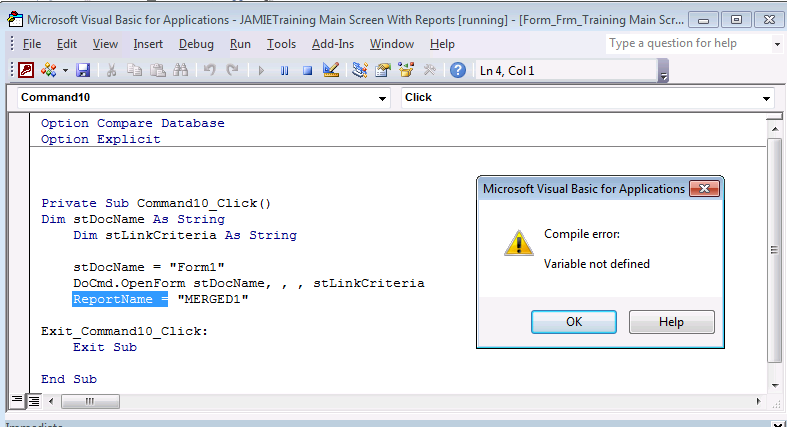Restore the VBA editor window

click(736, 20)
